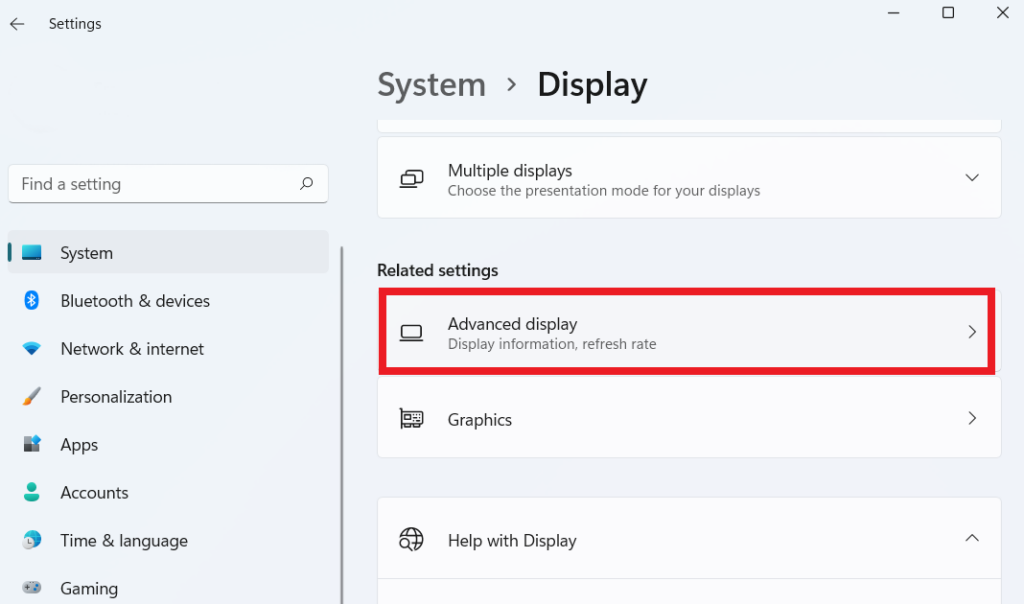Expand the Multiple displays section
The image size is (1024, 604).
[971, 177]
